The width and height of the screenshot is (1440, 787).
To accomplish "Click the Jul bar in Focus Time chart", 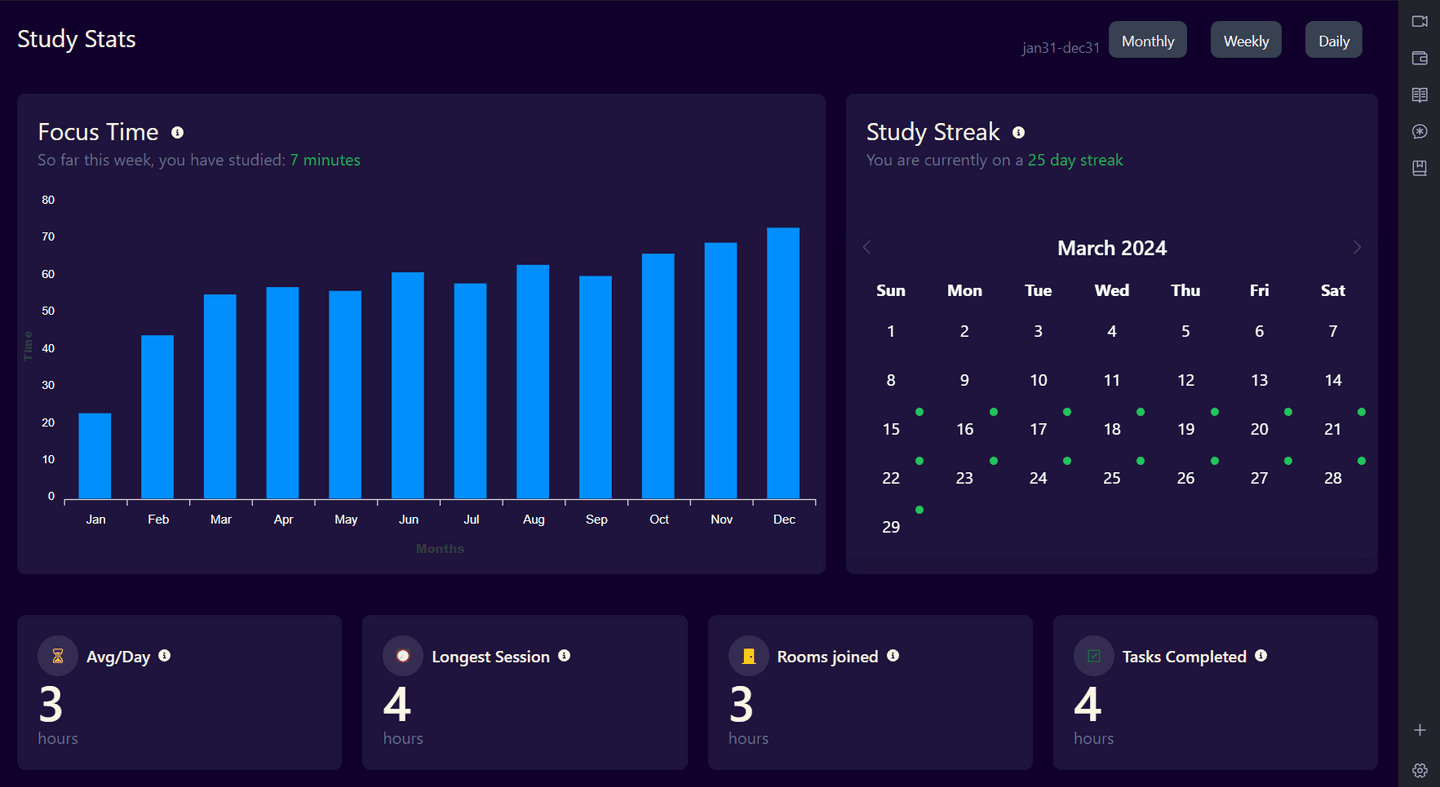I will click(x=470, y=391).
